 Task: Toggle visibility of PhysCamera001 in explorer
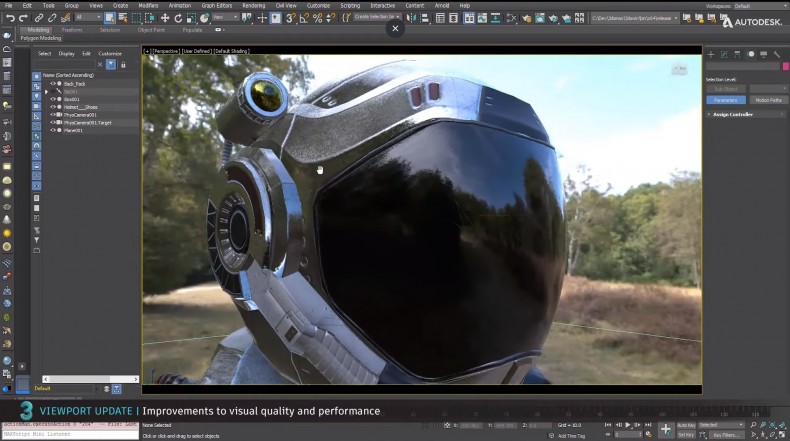click(x=53, y=115)
